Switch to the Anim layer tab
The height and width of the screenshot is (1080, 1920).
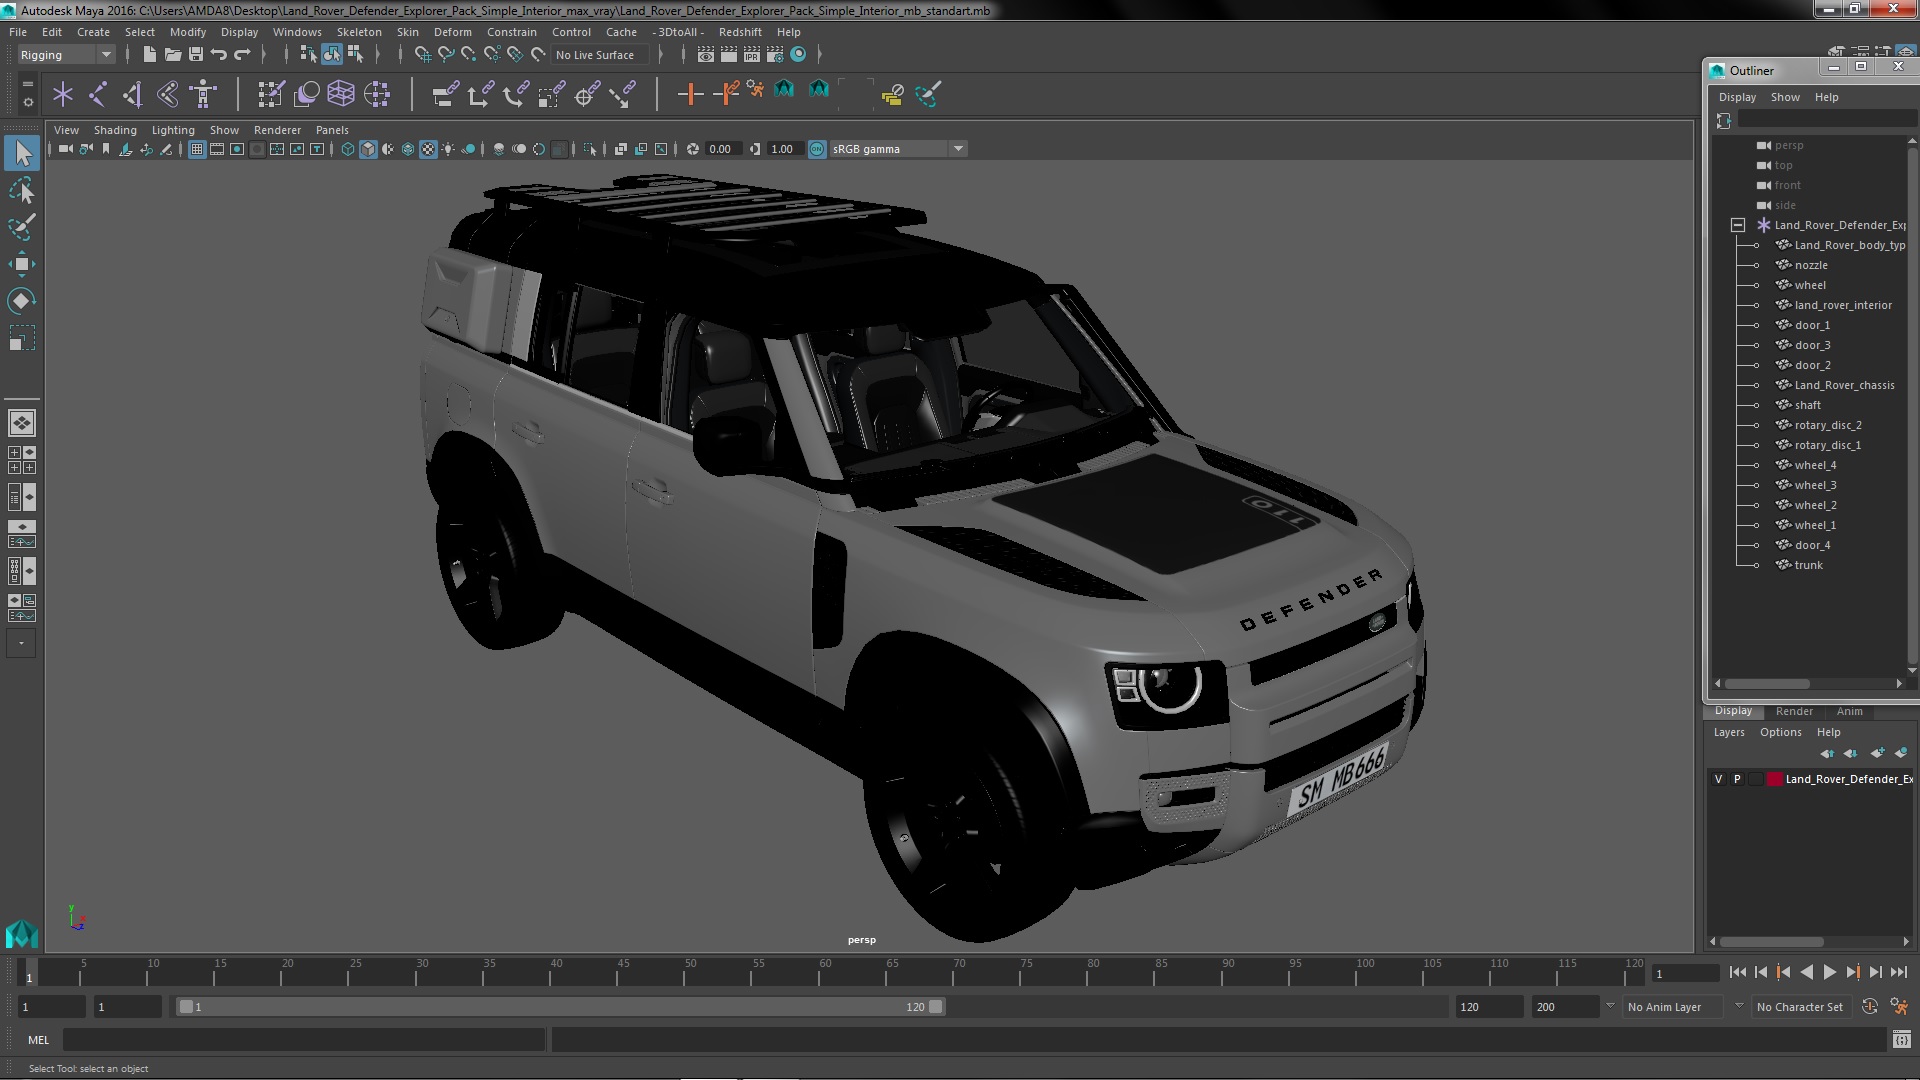1849,711
